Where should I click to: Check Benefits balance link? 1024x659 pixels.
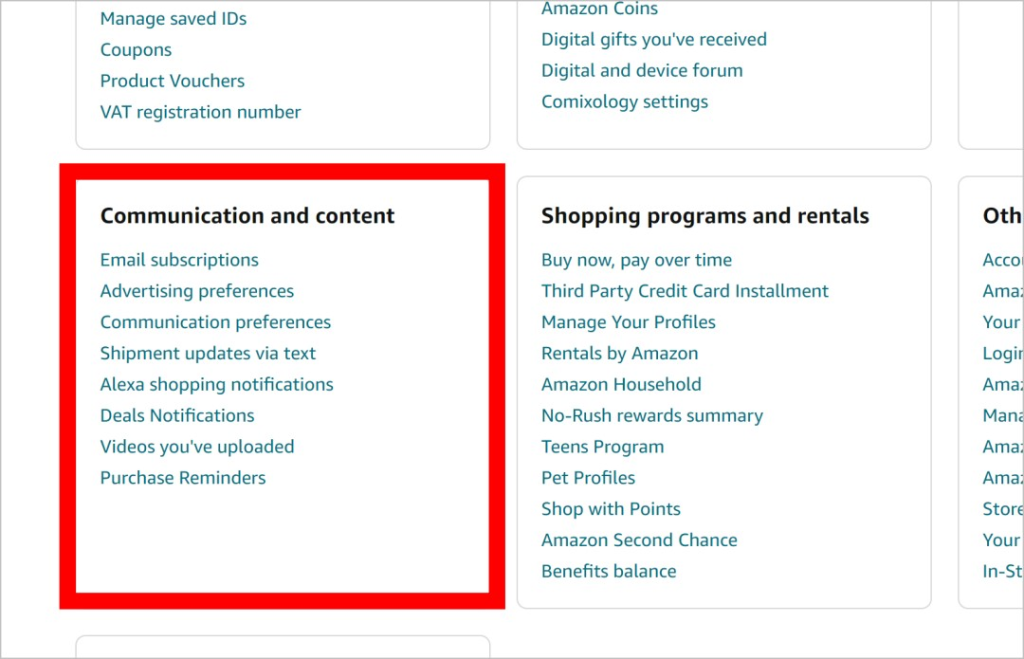609,571
